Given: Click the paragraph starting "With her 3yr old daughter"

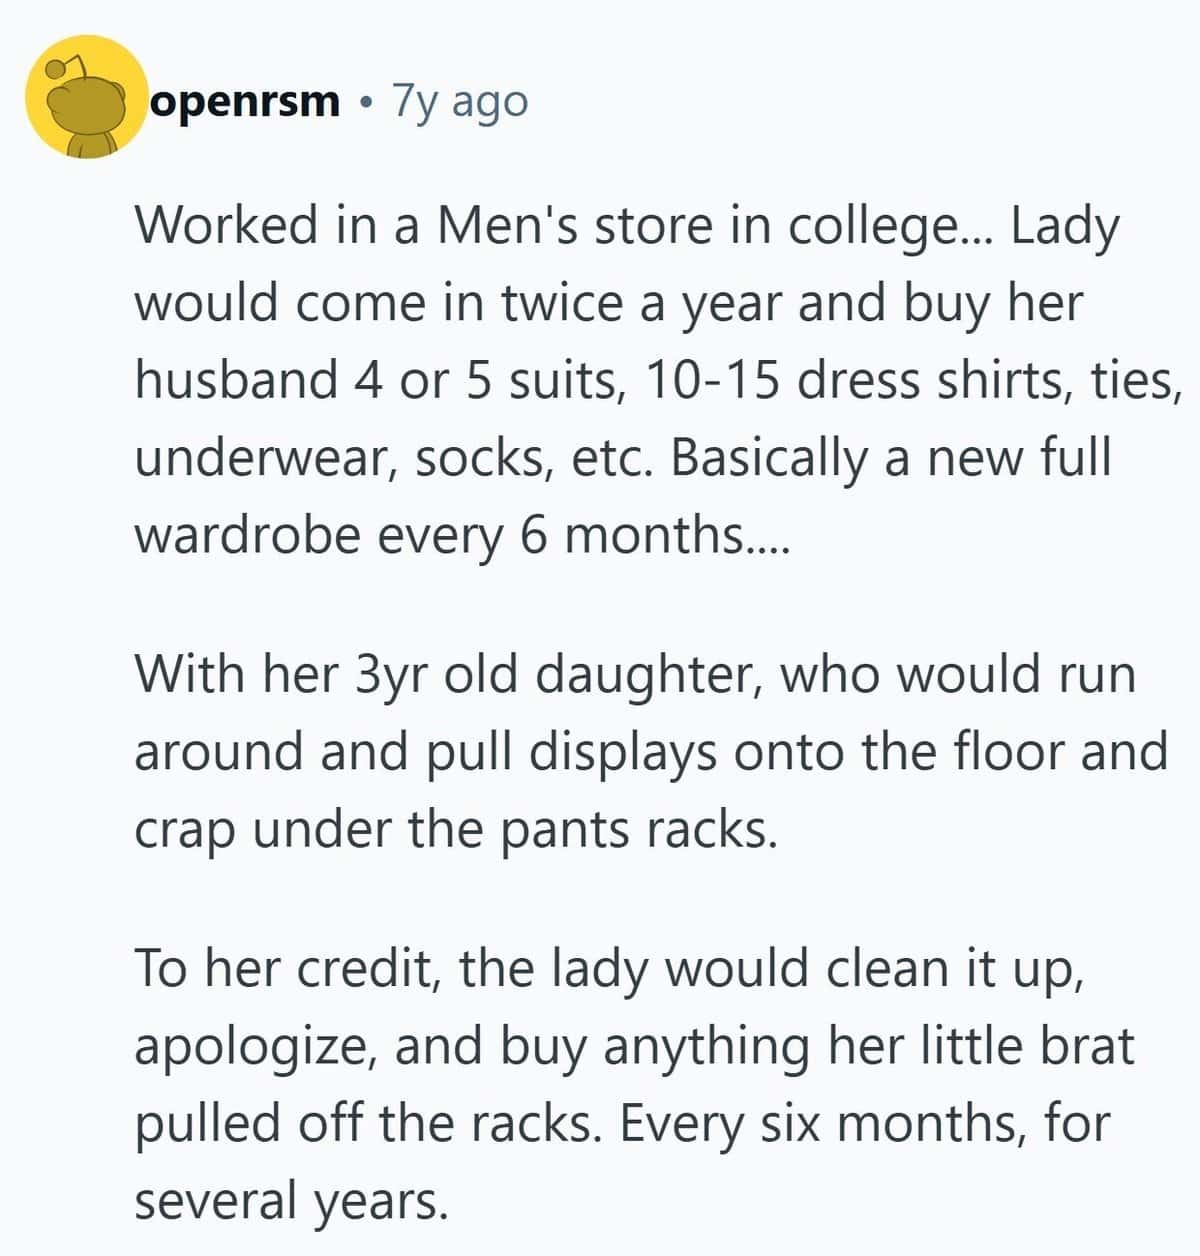Looking at the screenshot, I should pos(650,752).
